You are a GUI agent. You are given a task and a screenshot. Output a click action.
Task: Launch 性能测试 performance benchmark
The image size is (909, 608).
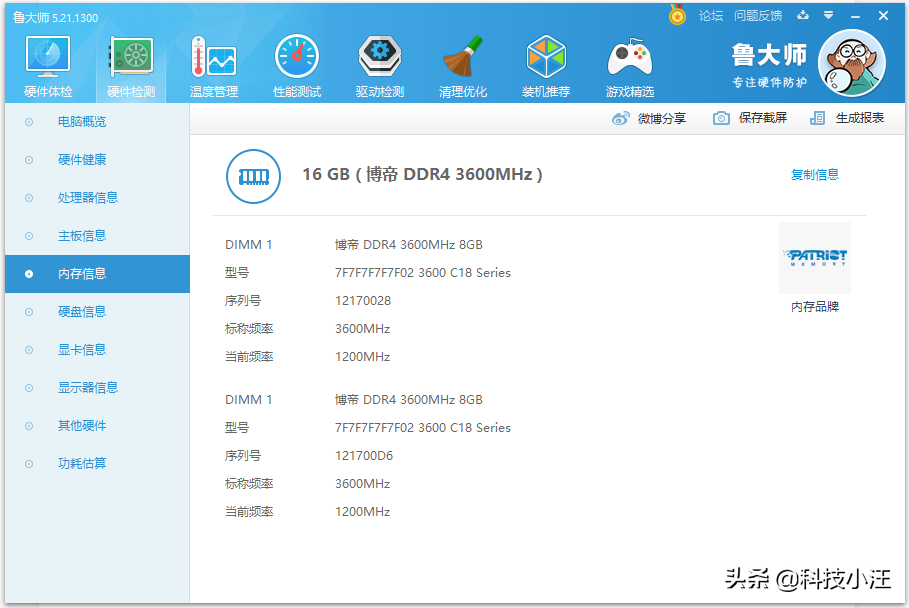[x=297, y=66]
